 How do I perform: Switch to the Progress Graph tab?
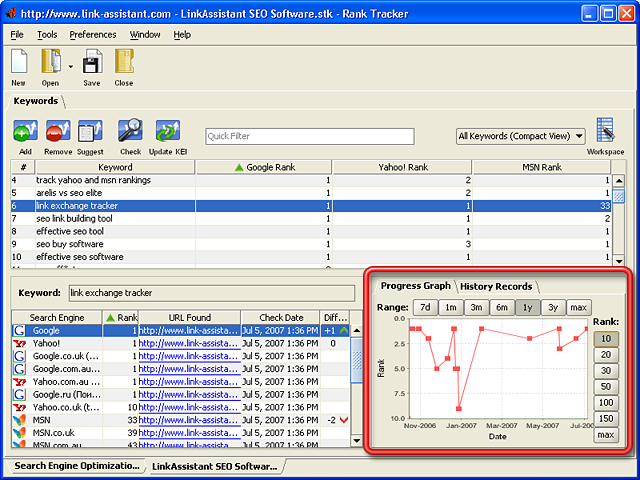point(416,286)
